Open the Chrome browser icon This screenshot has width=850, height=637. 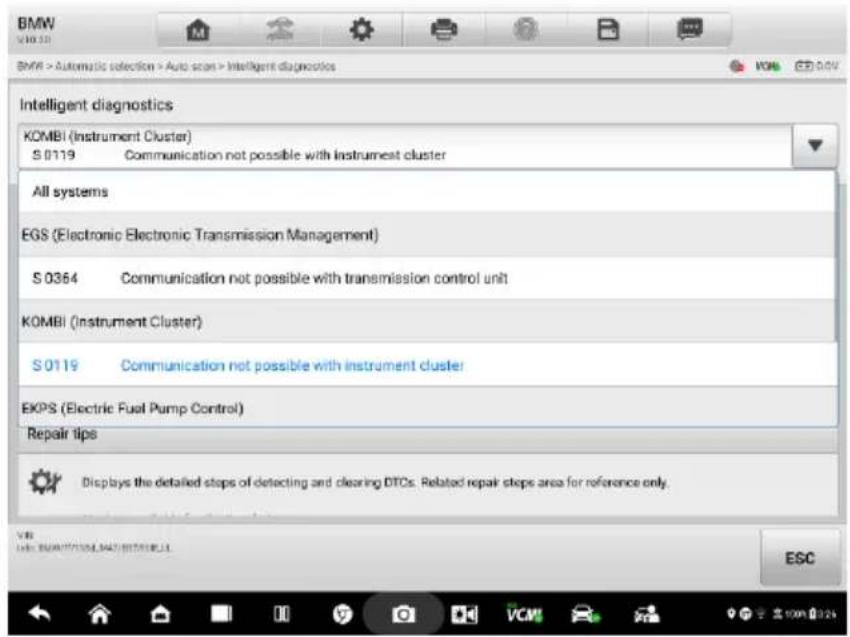[342, 614]
